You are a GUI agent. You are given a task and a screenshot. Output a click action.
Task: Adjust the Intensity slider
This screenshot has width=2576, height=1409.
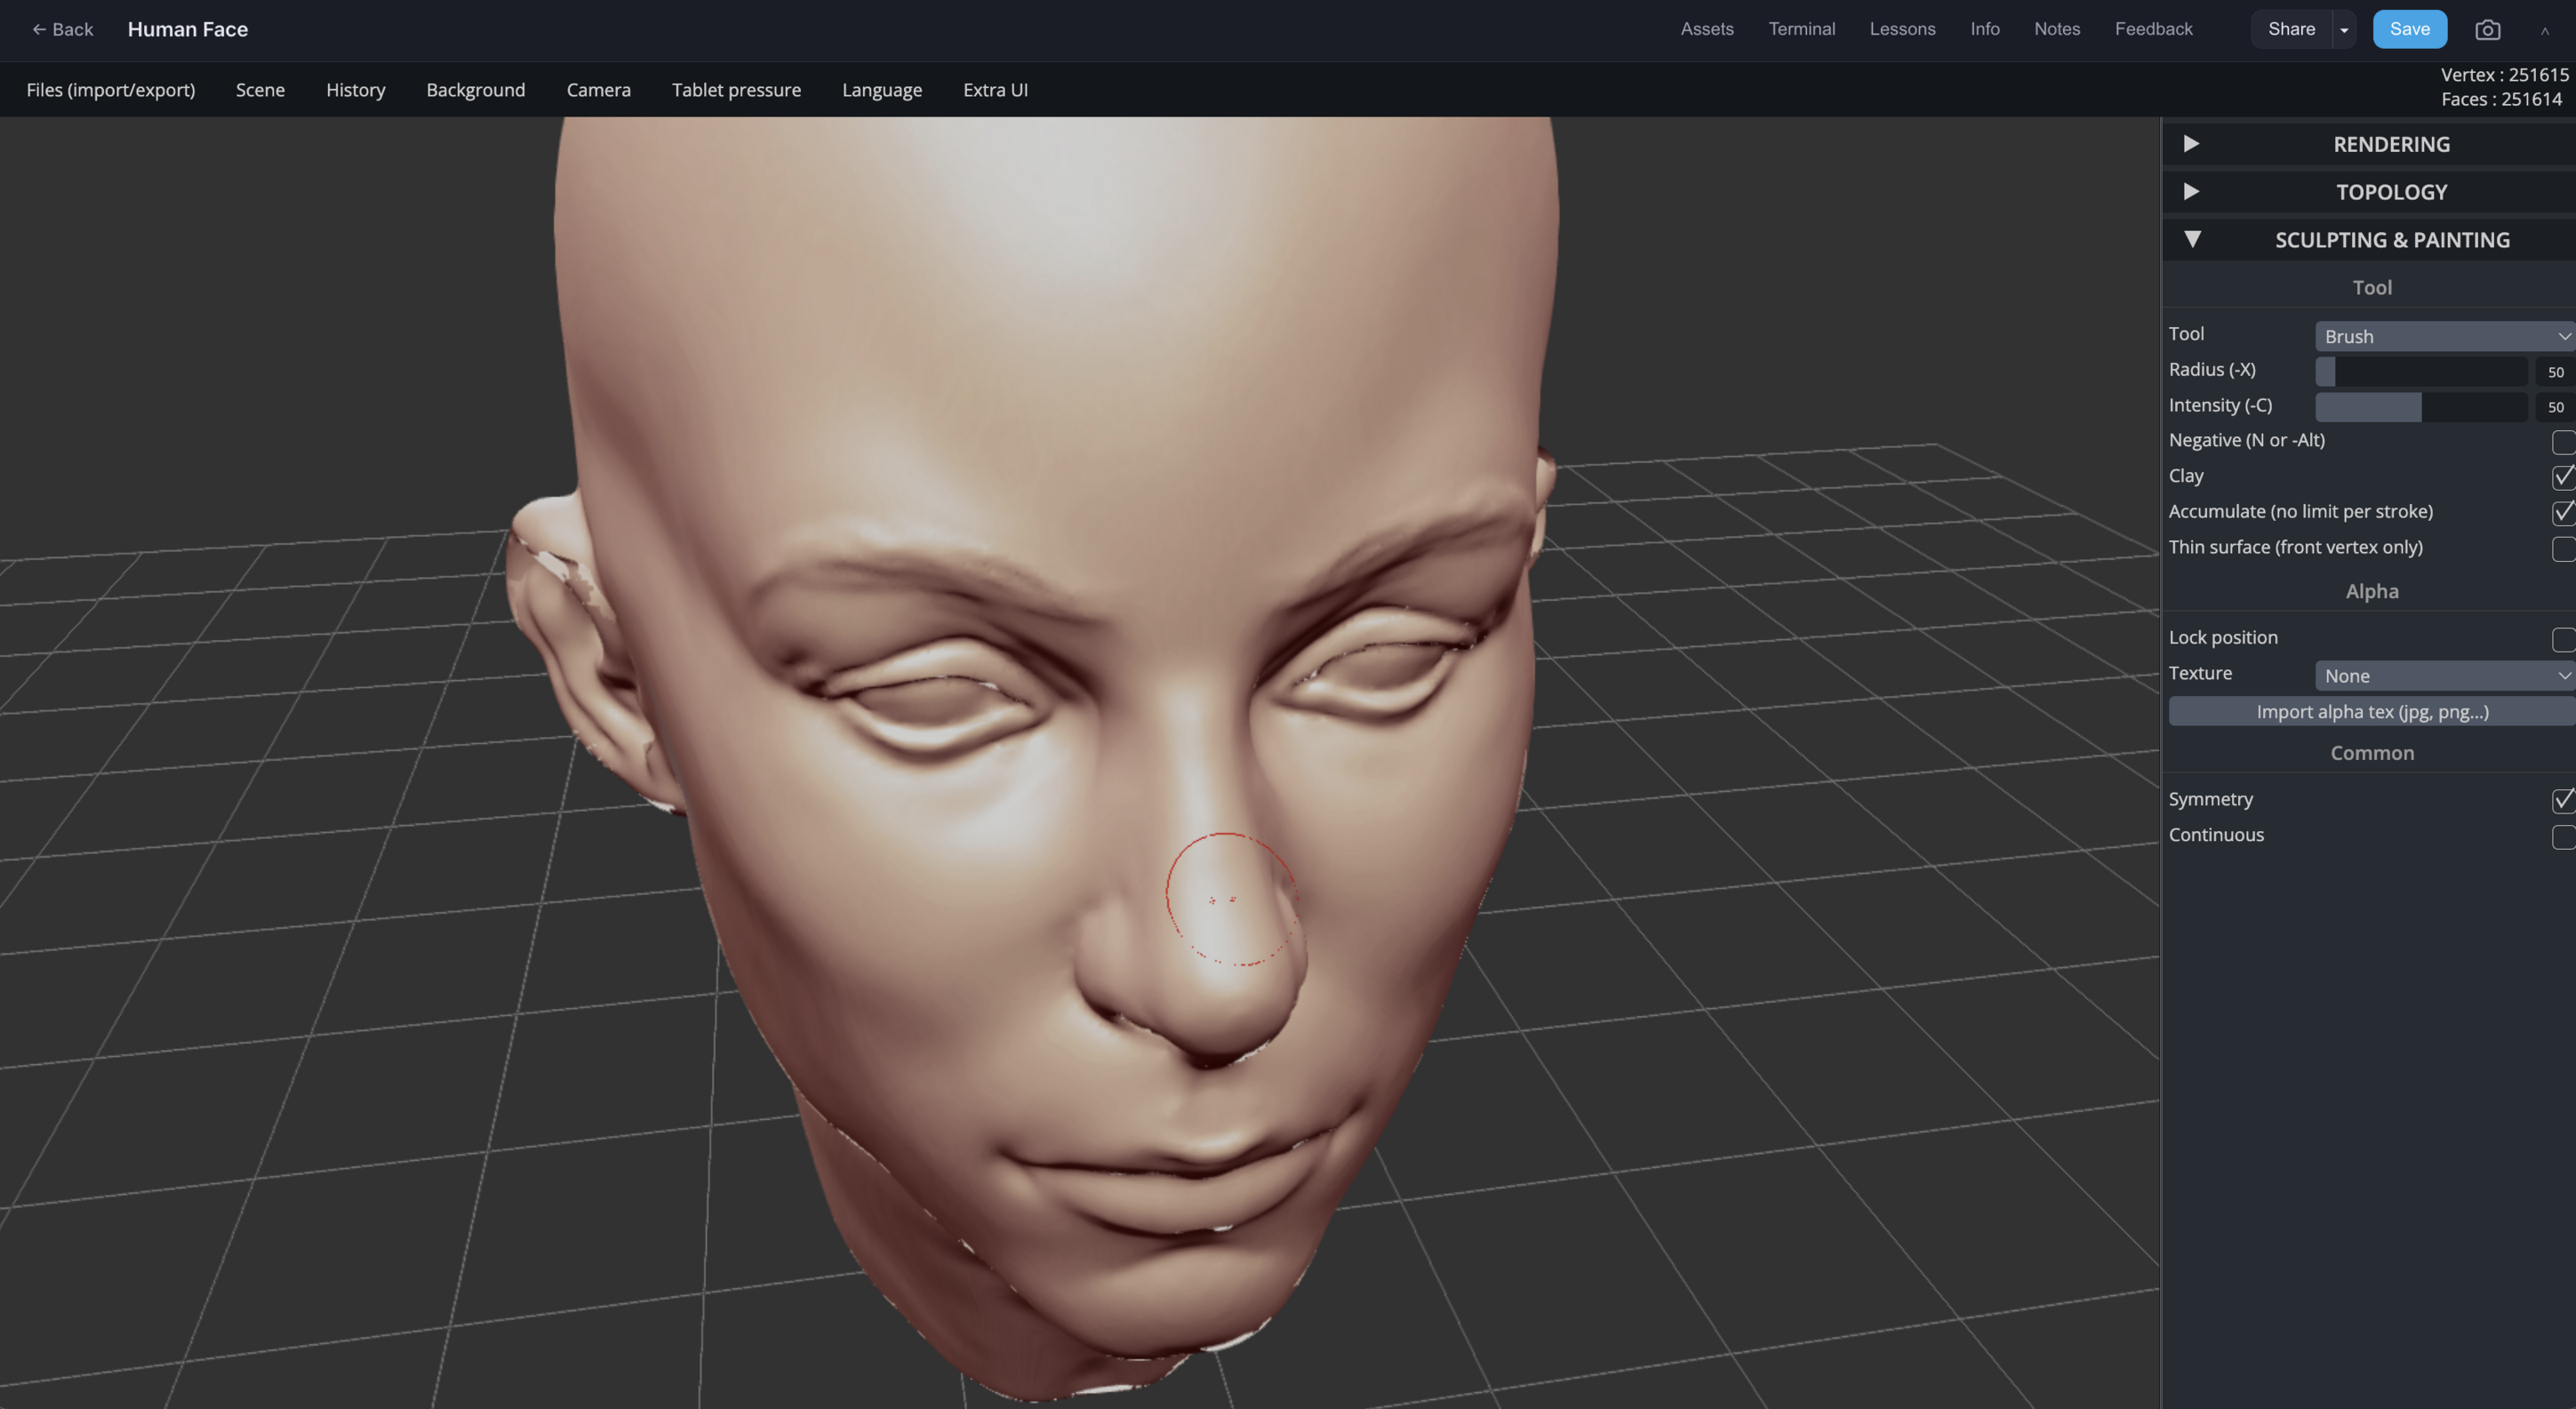click(x=2421, y=407)
